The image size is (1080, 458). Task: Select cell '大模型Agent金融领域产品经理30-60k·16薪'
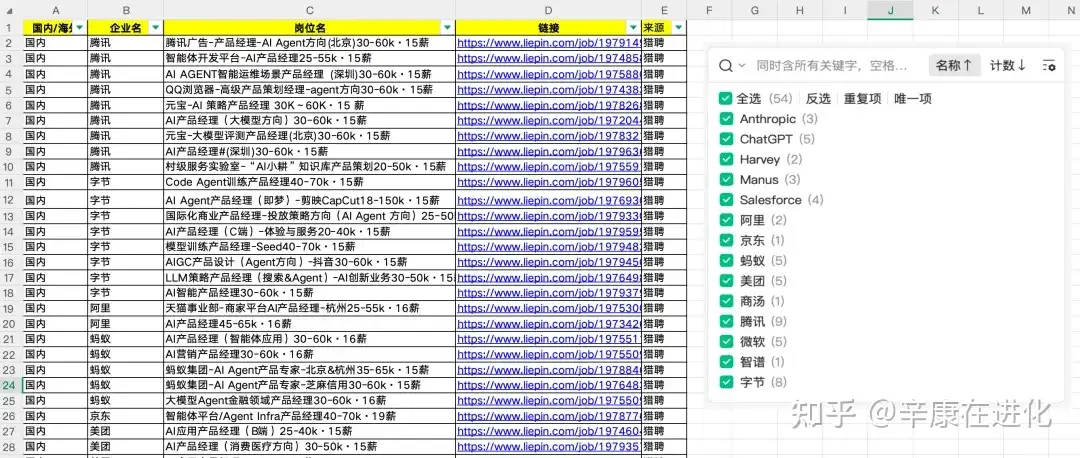(309, 400)
